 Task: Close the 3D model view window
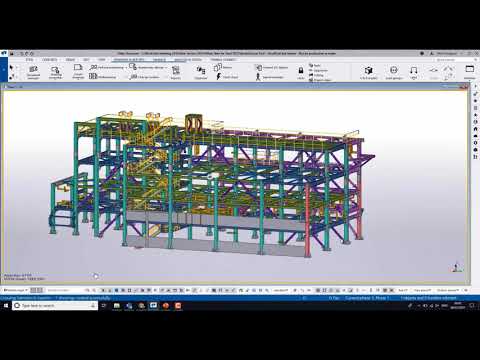click(466, 87)
